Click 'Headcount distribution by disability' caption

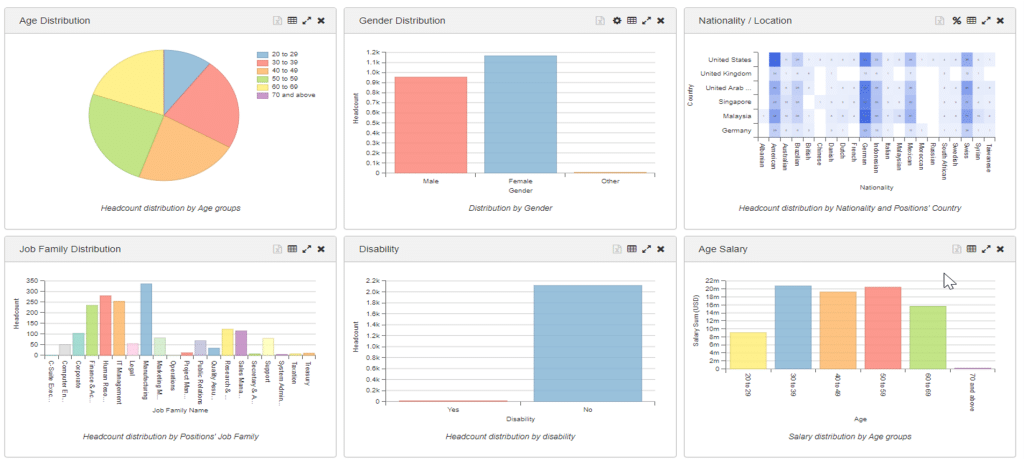click(x=510, y=436)
